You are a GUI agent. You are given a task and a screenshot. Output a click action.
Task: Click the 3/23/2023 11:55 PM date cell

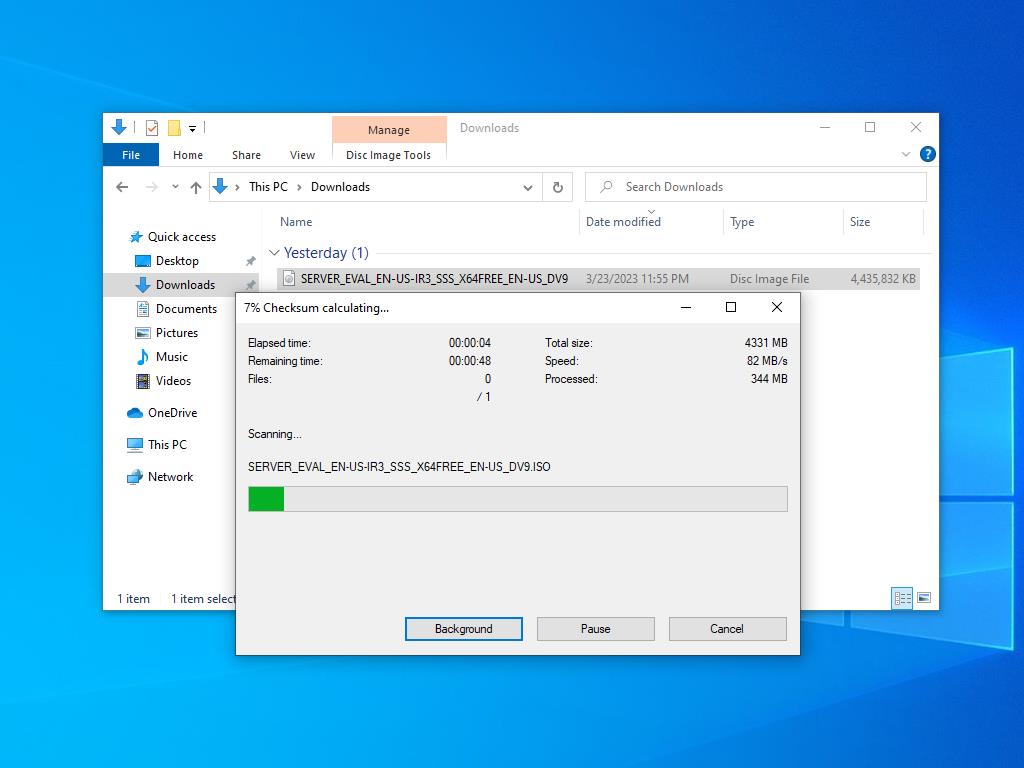coord(637,279)
